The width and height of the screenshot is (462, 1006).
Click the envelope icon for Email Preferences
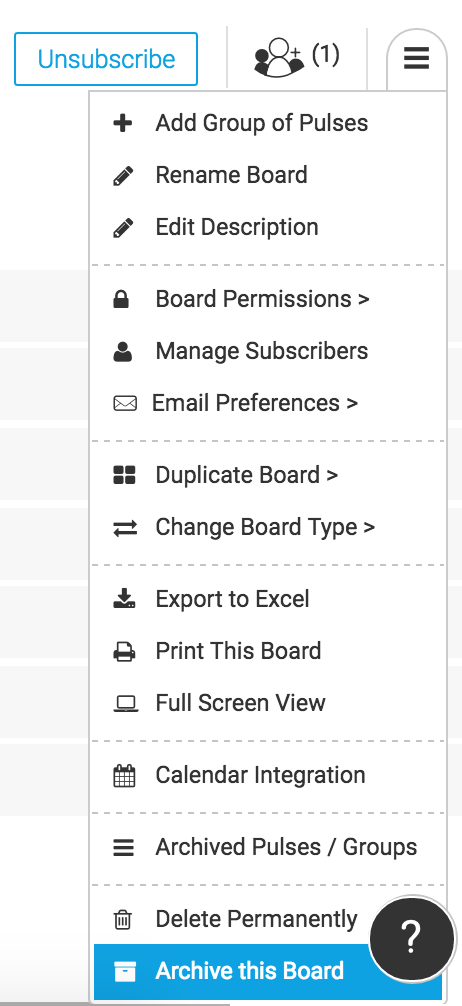click(x=124, y=404)
